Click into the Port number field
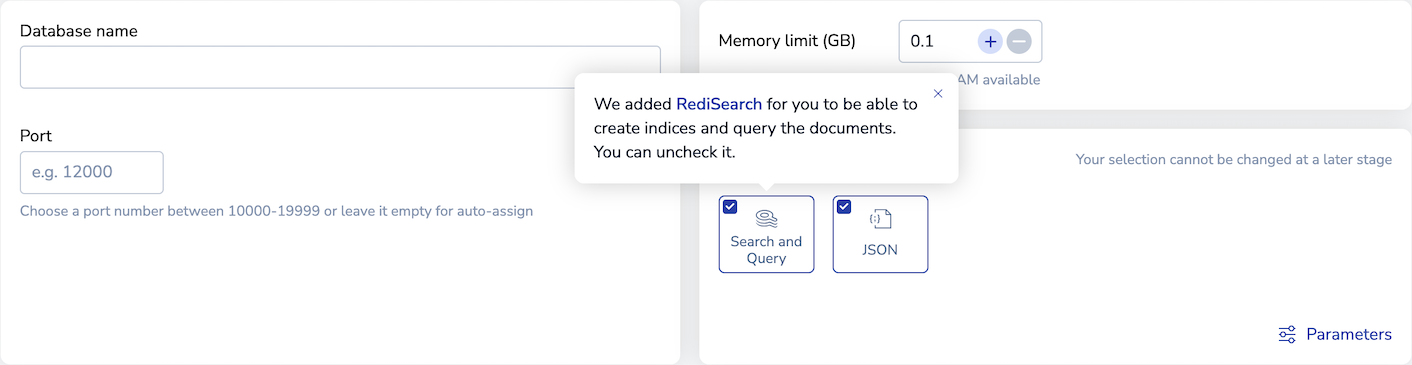 (x=92, y=172)
